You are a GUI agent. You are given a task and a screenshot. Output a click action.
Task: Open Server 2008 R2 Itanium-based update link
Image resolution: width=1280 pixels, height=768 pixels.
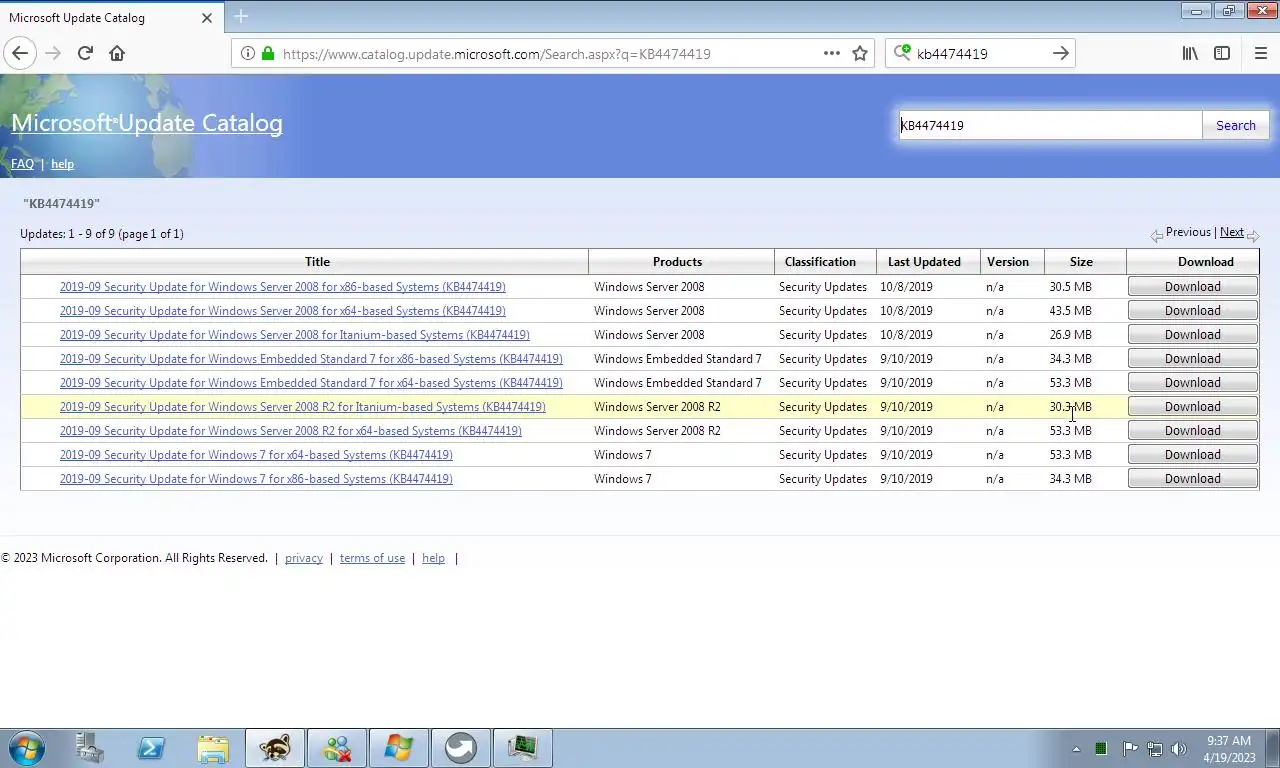(x=302, y=407)
